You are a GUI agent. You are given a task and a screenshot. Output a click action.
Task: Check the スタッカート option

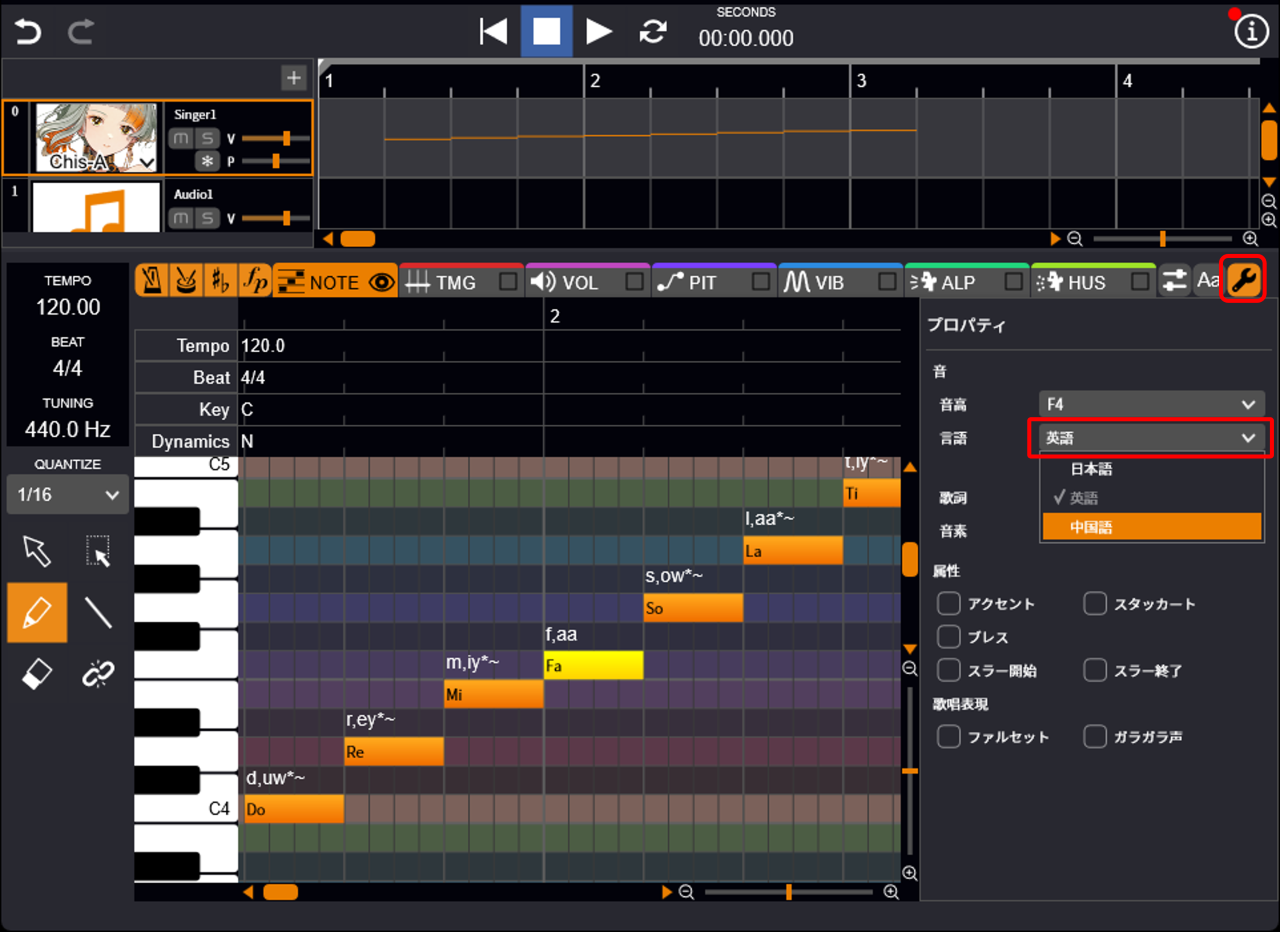(x=1095, y=604)
